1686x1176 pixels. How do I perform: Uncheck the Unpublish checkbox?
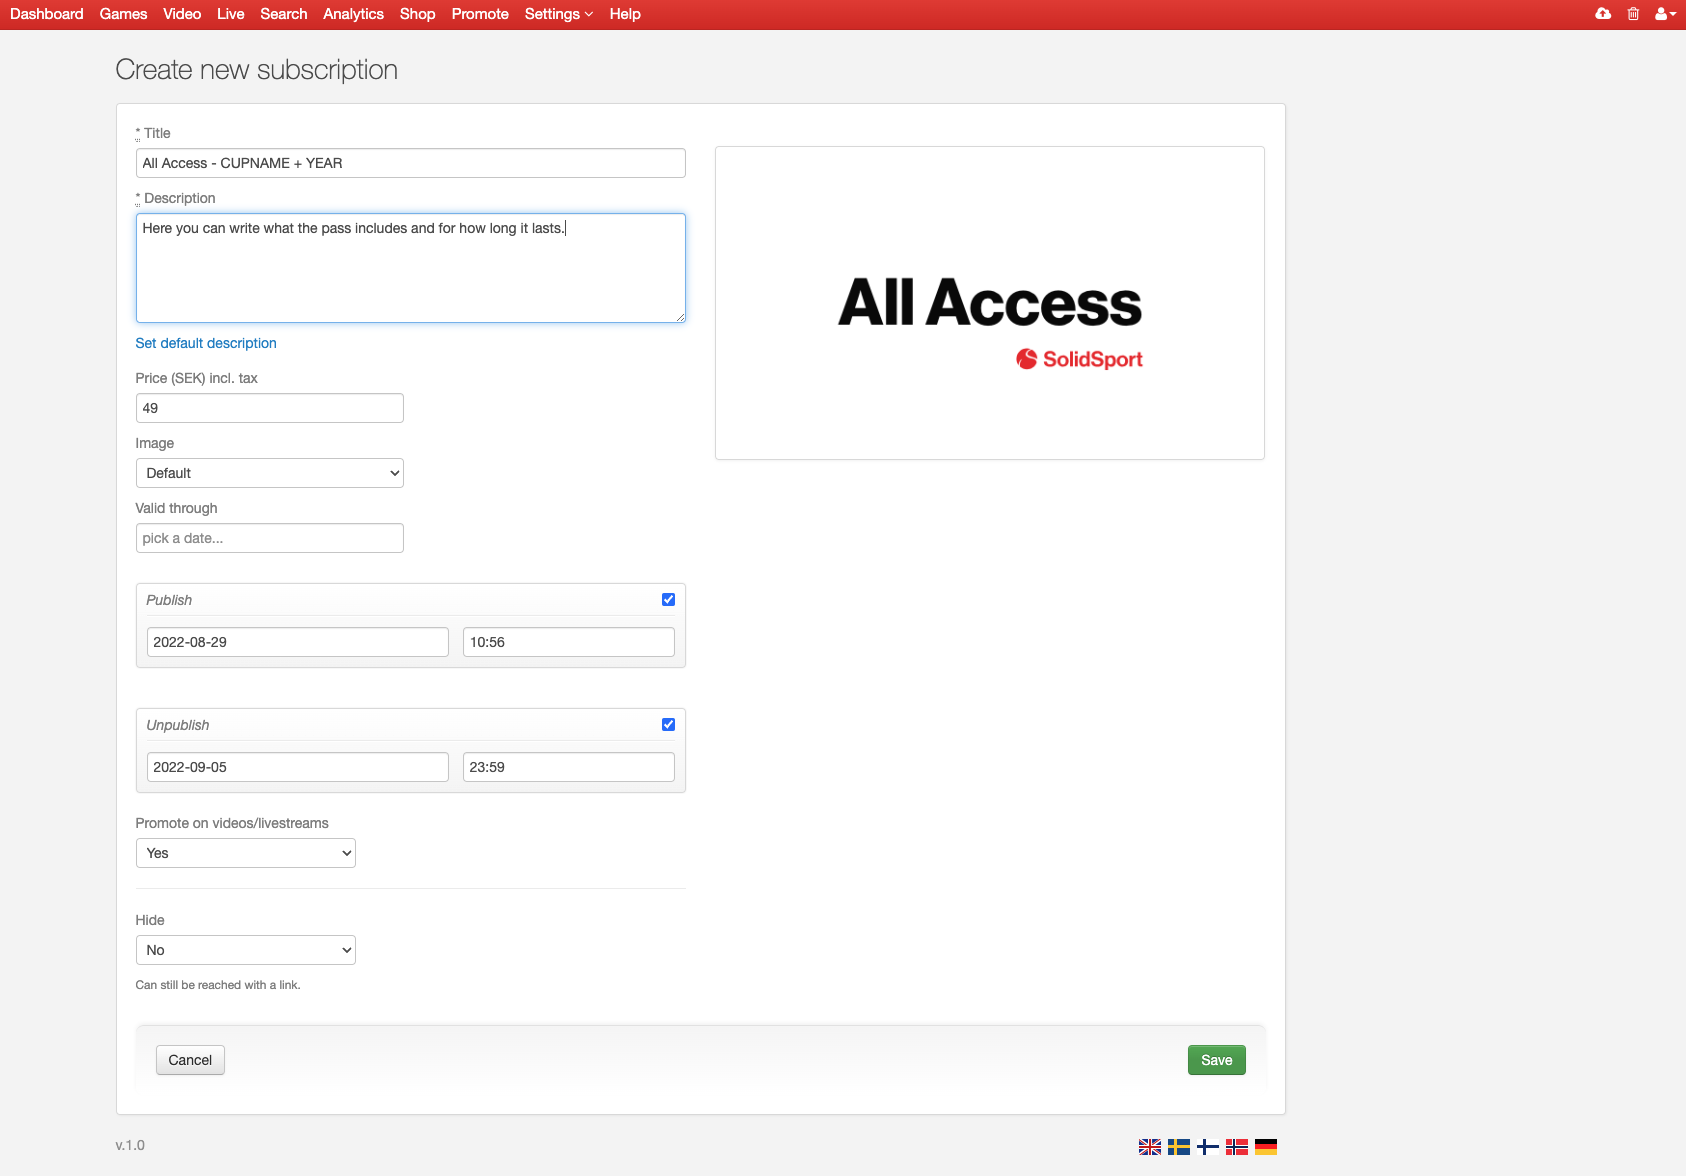pyautogui.click(x=668, y=725)
